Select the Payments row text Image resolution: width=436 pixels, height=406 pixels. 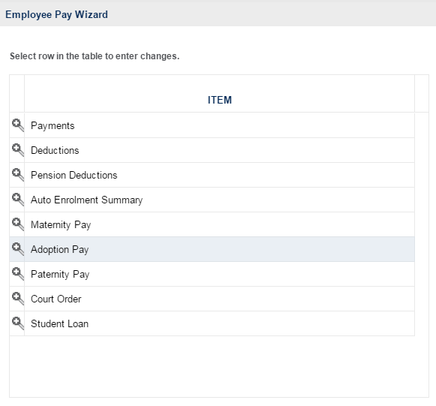(53, 126)
